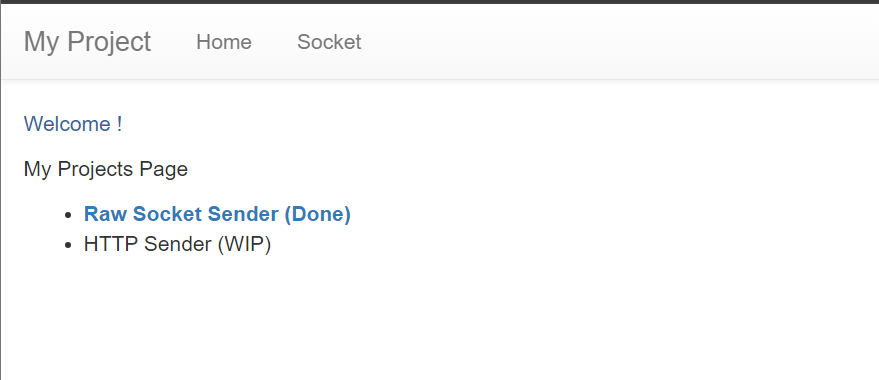Click the bullet before Raw Socket Sender
The image size is (879, 380).
69,215
